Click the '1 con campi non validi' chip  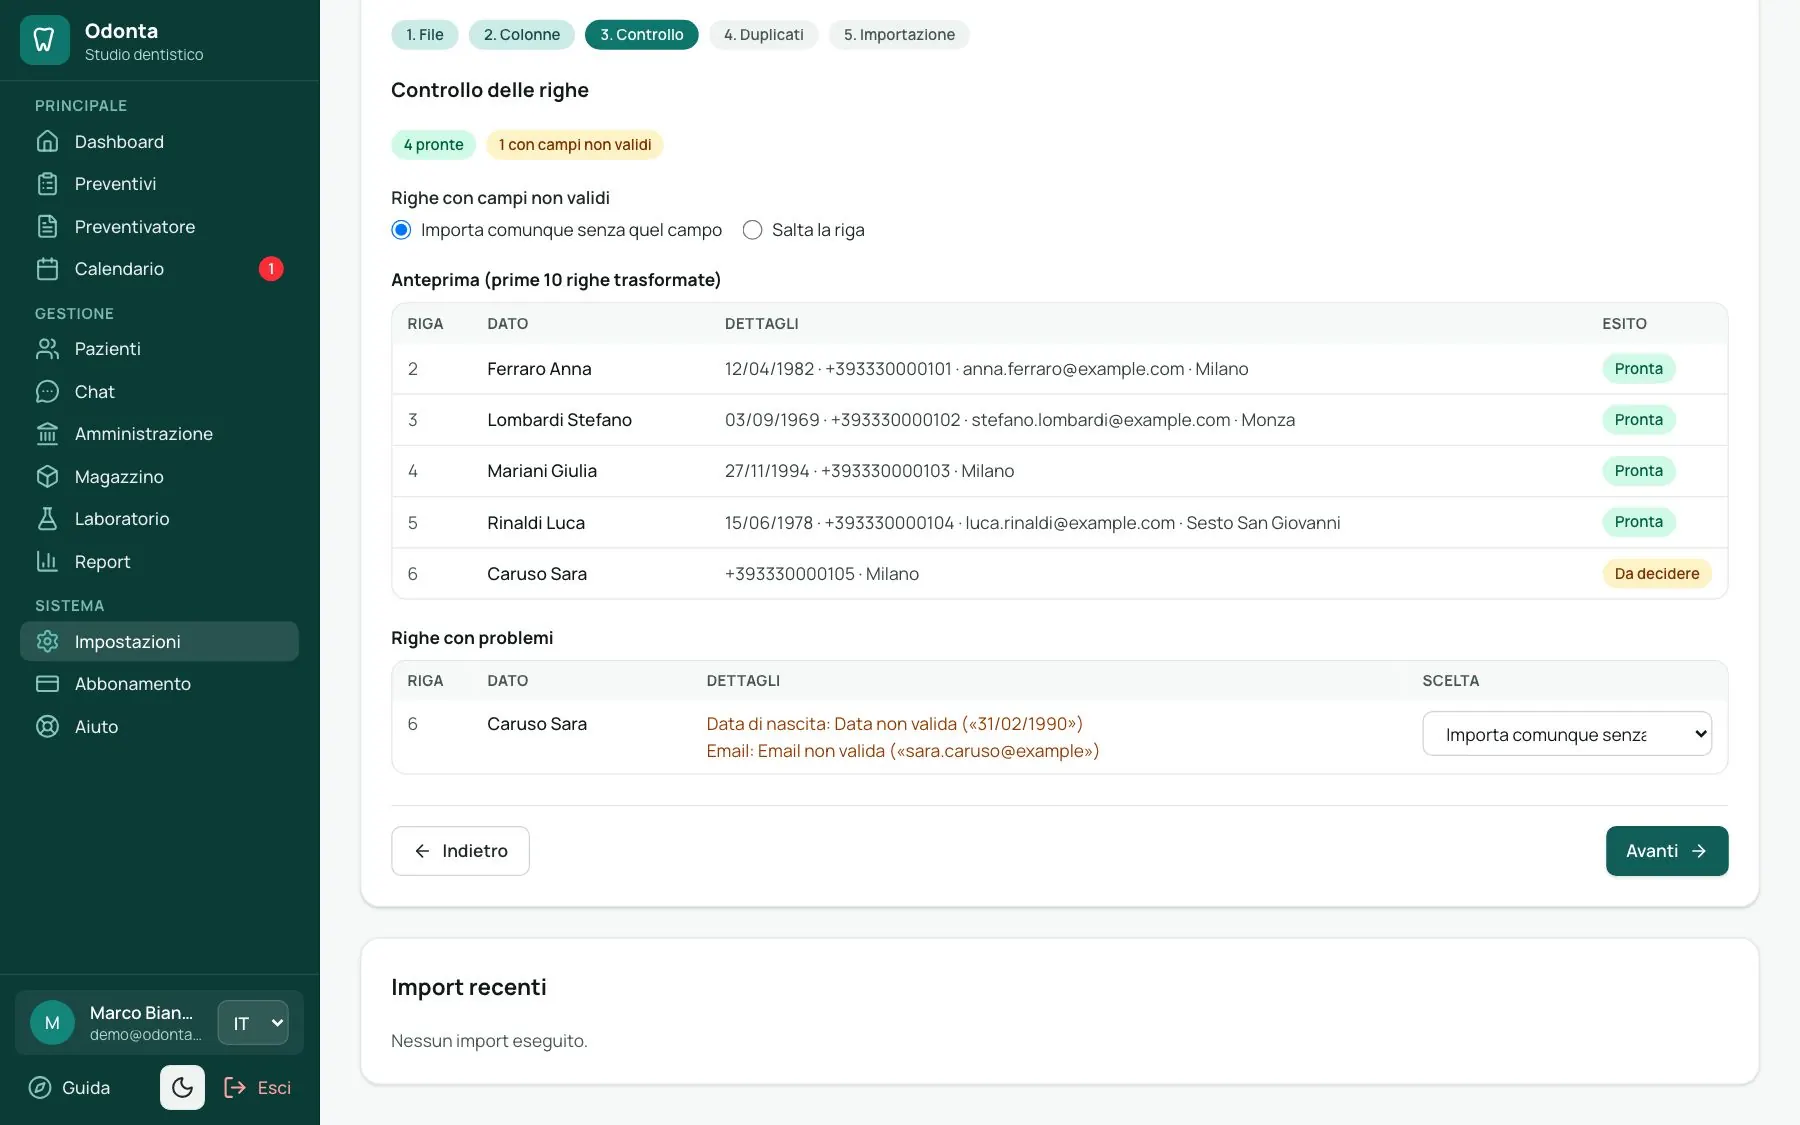tap(575, 145)
